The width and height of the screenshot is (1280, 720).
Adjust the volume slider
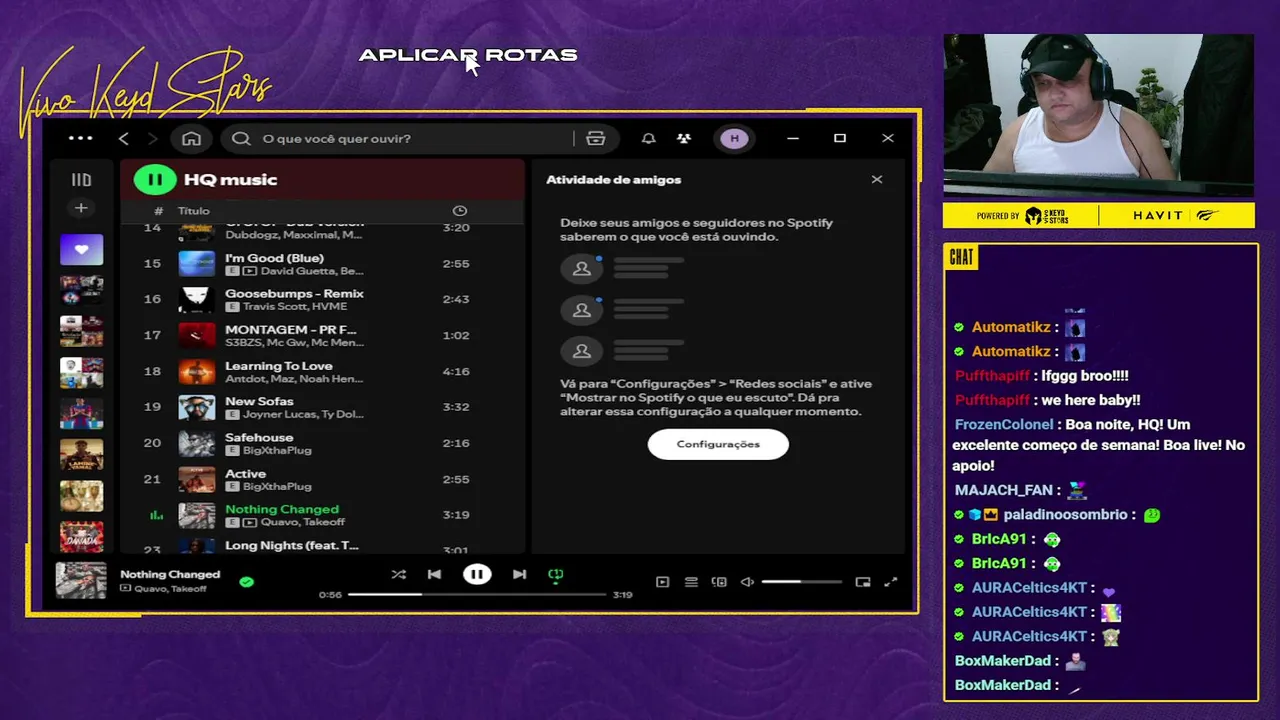801,582
